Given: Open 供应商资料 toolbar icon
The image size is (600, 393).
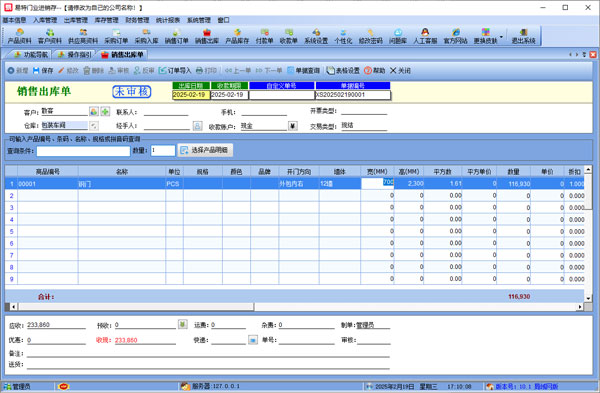Looking at the screenshot, I should click(83, 36).
